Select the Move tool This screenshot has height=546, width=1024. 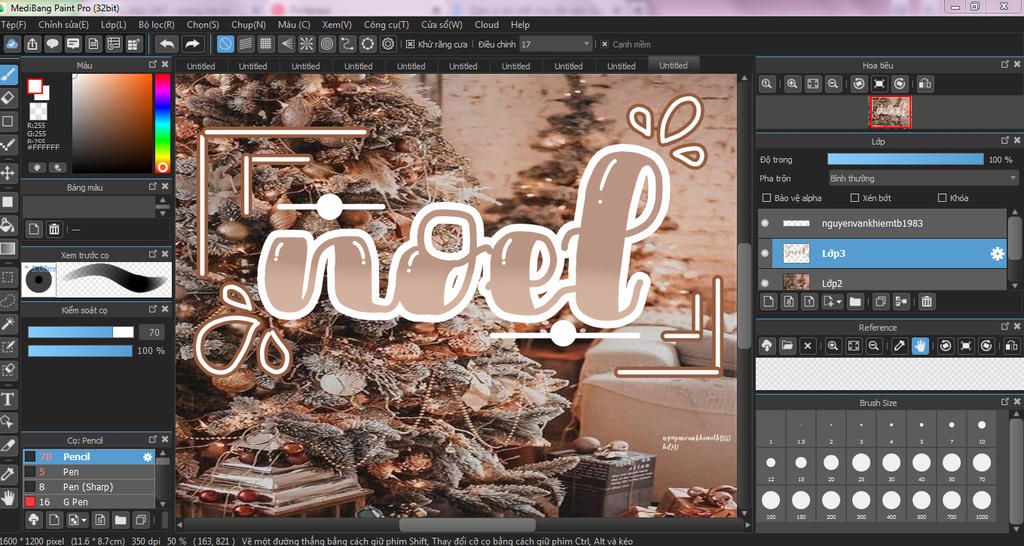click(x=8, y=173)
